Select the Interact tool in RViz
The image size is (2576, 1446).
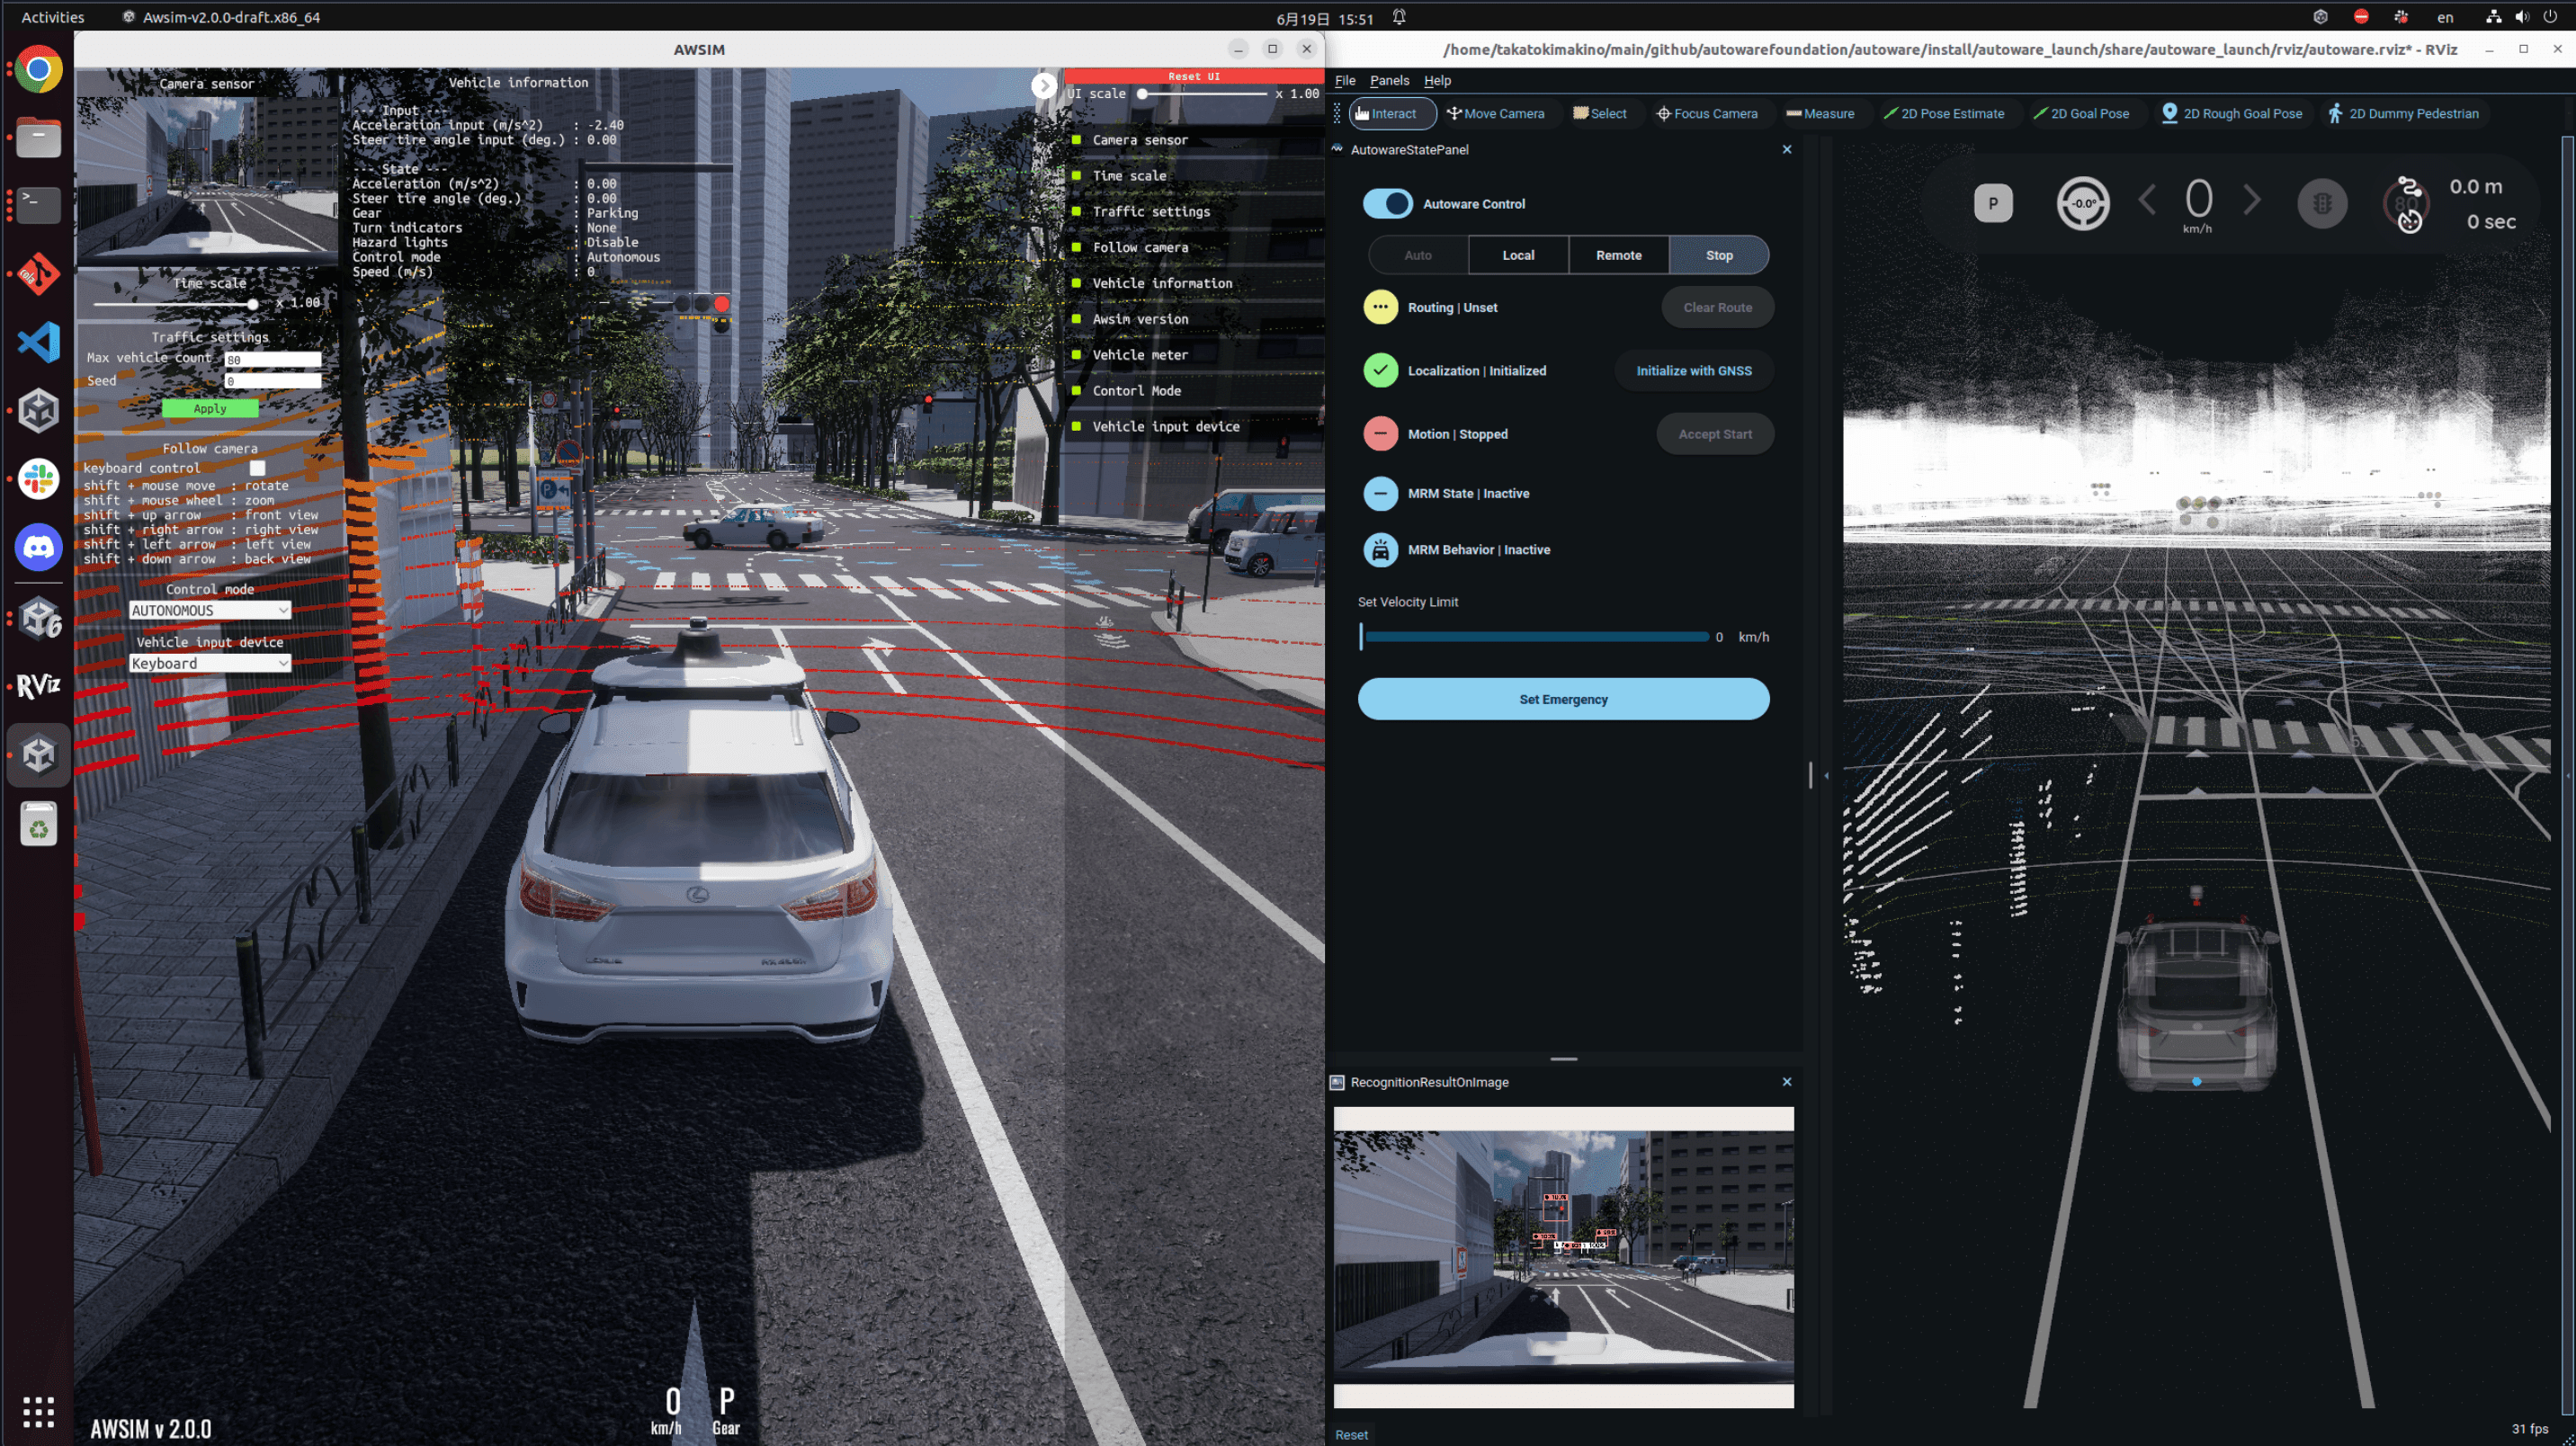click(x=1391, y=113)
